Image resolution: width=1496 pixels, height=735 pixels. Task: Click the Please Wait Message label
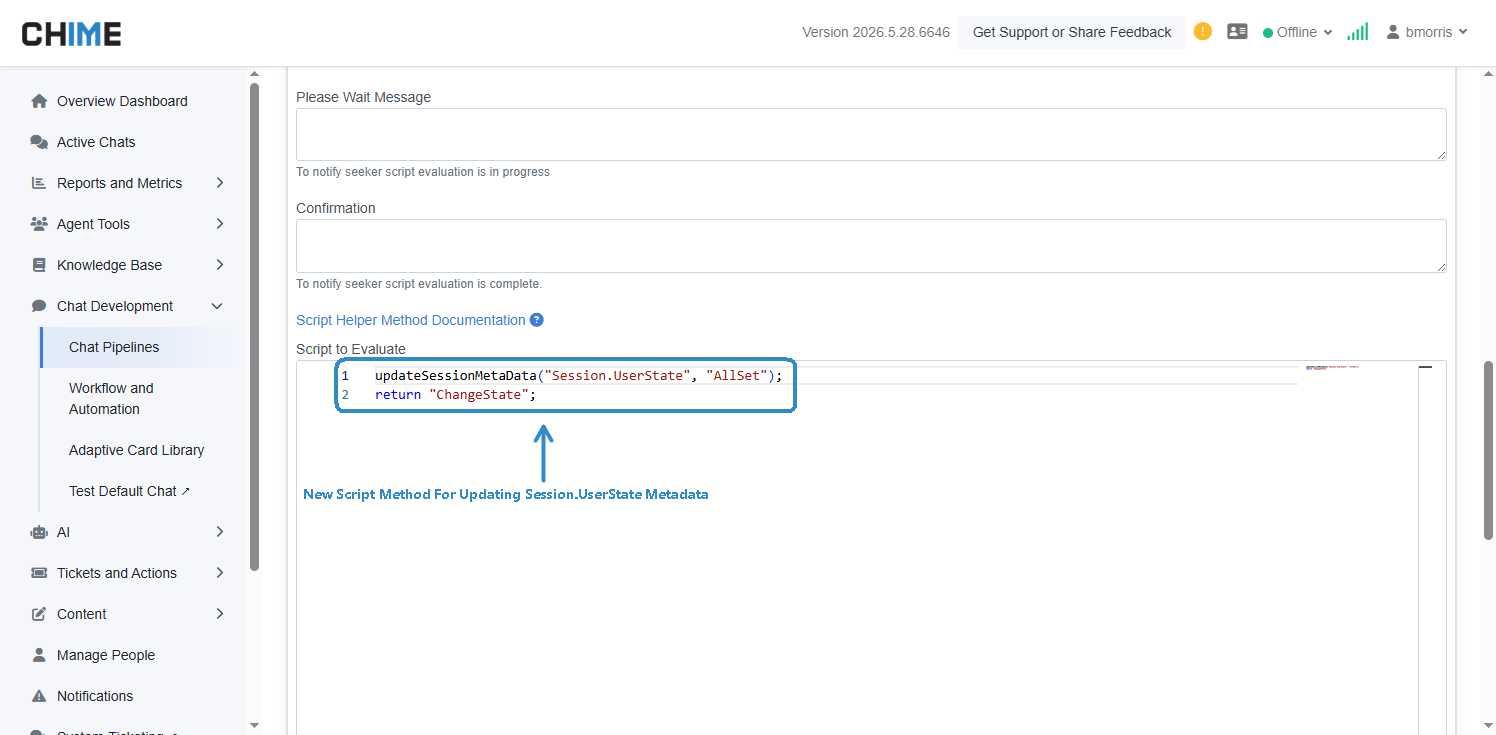(x=364, y=97)
